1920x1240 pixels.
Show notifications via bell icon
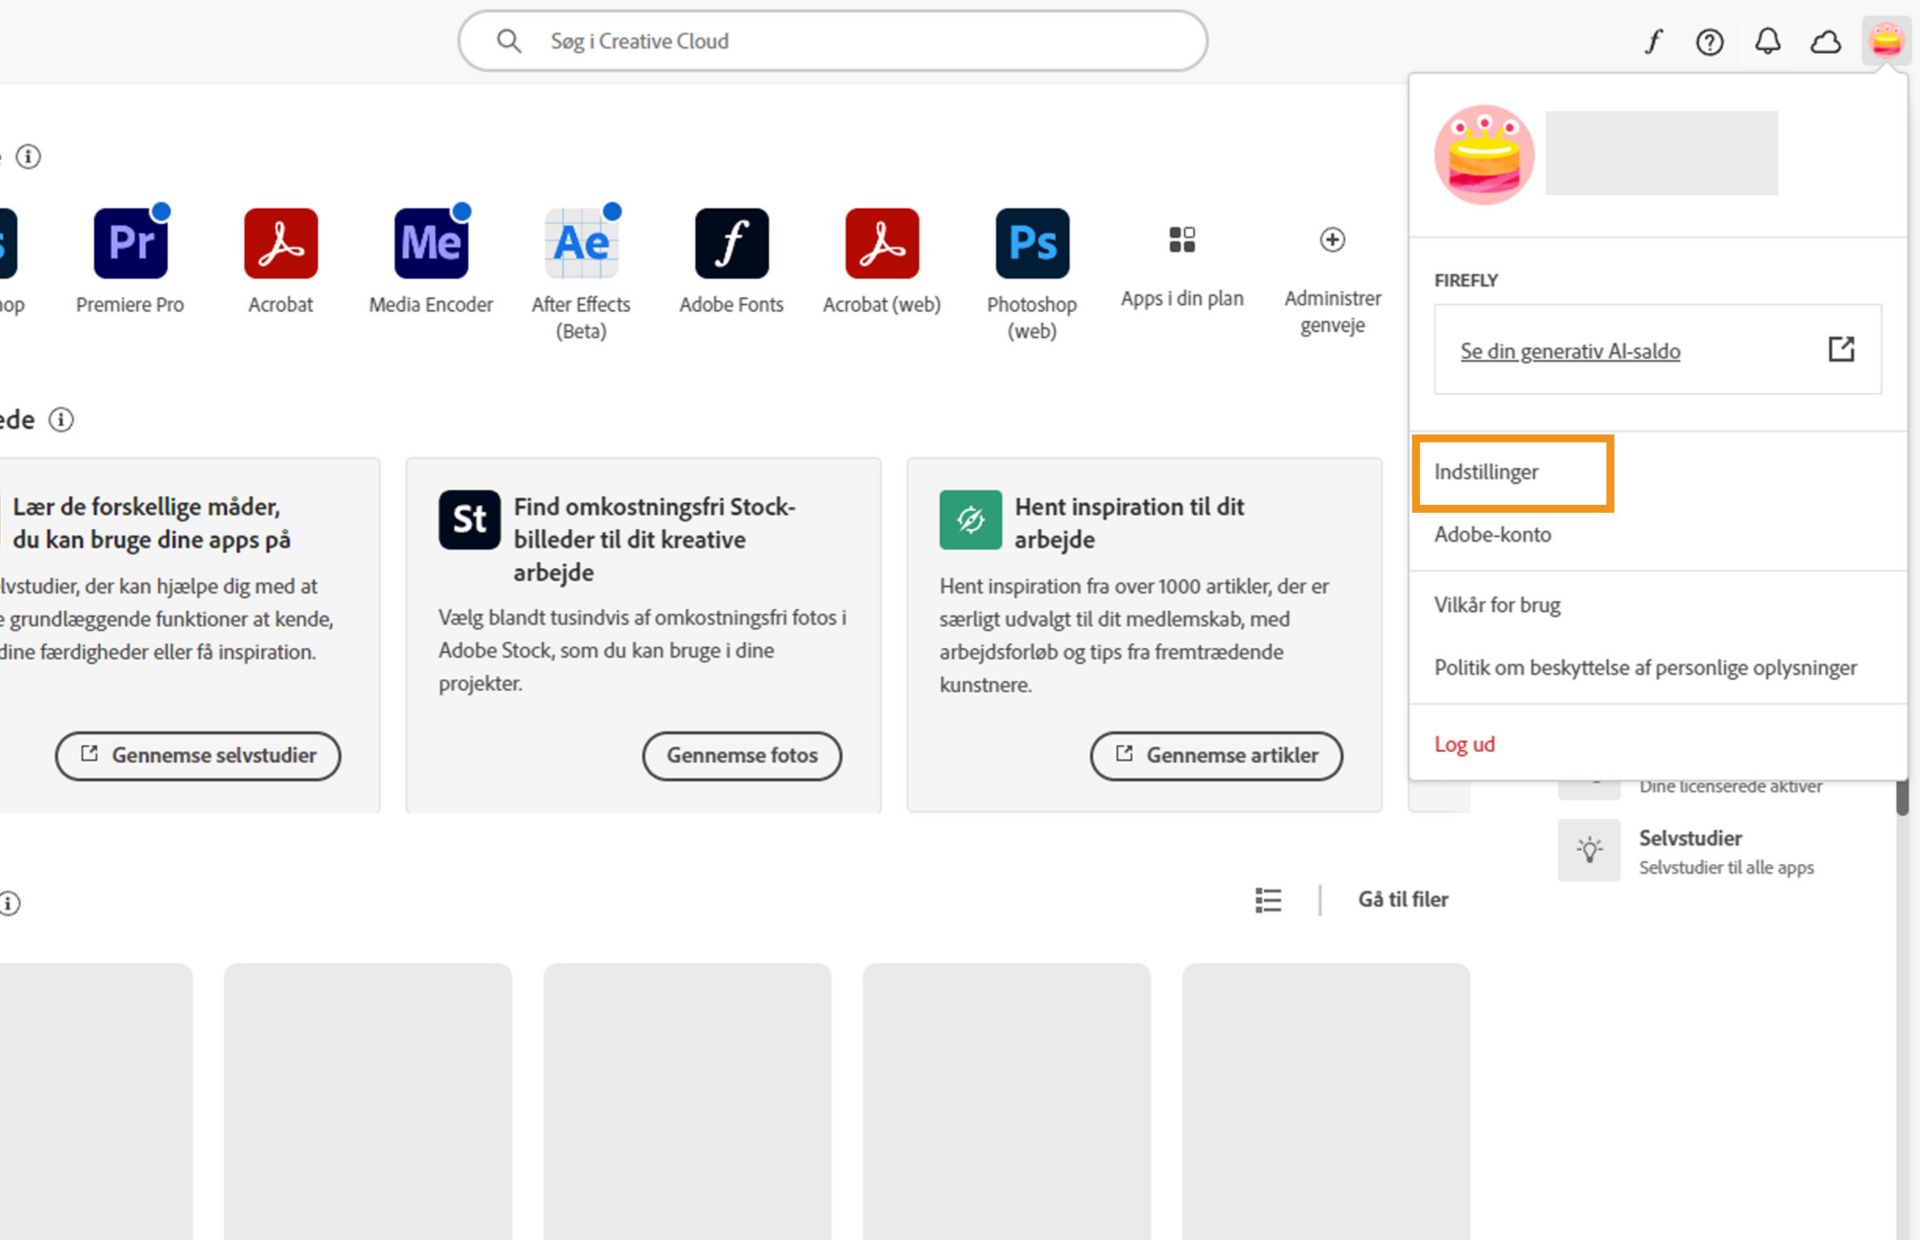click(1767, 42)
